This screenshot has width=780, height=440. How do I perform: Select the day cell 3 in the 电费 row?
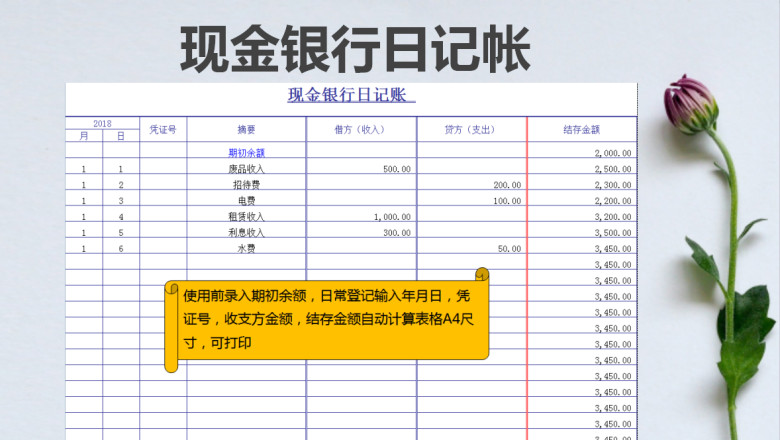tap(121, 198)
